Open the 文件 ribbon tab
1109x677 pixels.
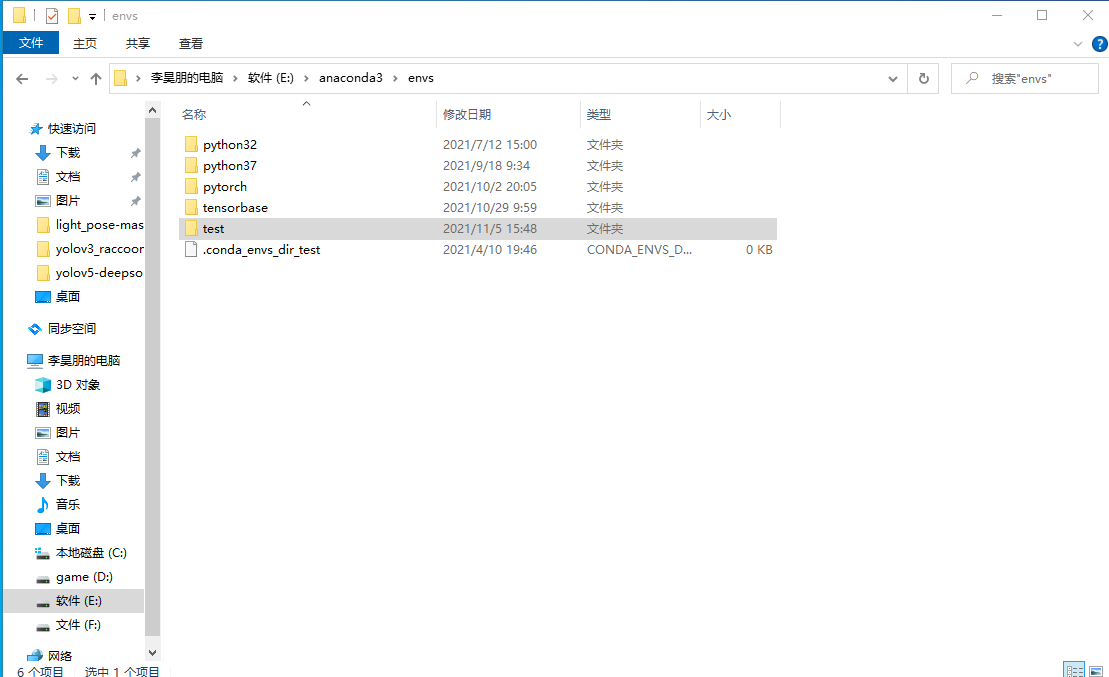pos(30,43)
